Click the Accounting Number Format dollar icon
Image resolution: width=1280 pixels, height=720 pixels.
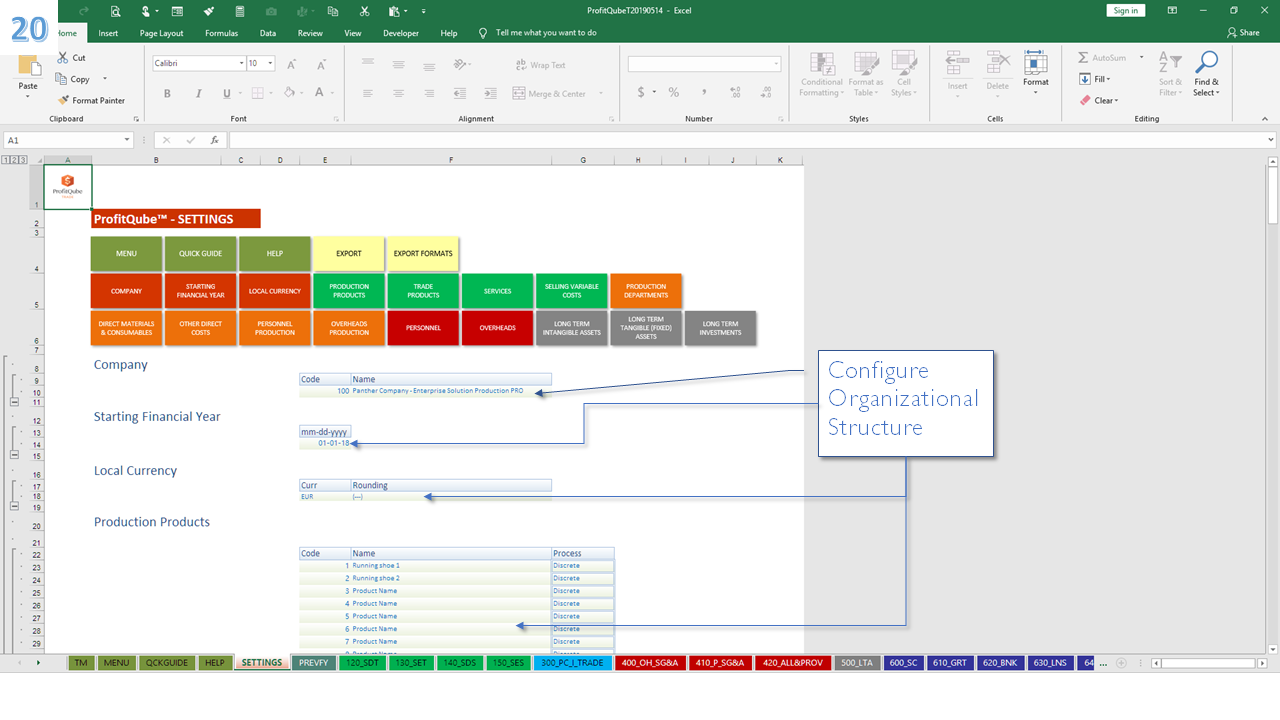pyautogui.click(x=641, y=92)
